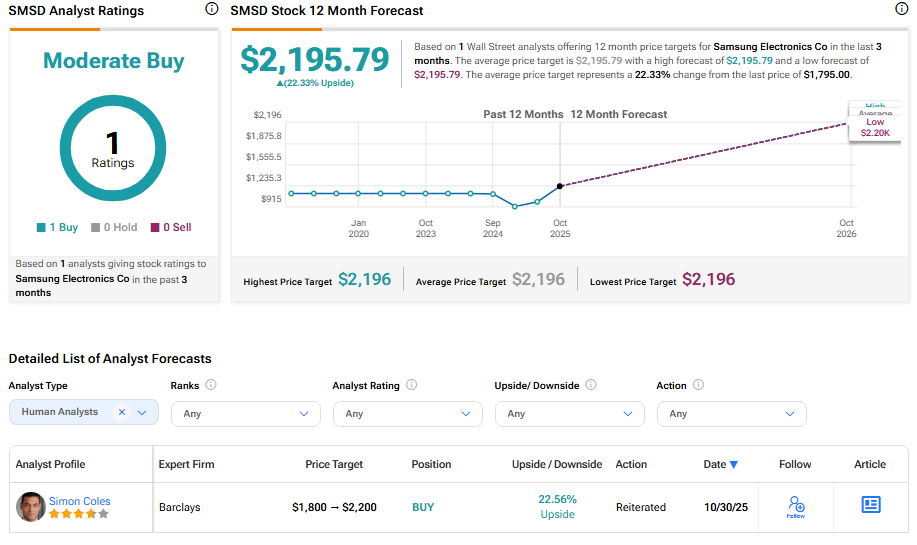The width and height of the screenshot is (917, 545).
Task: Open the Barclays article icon
Action: coord(870,505)
